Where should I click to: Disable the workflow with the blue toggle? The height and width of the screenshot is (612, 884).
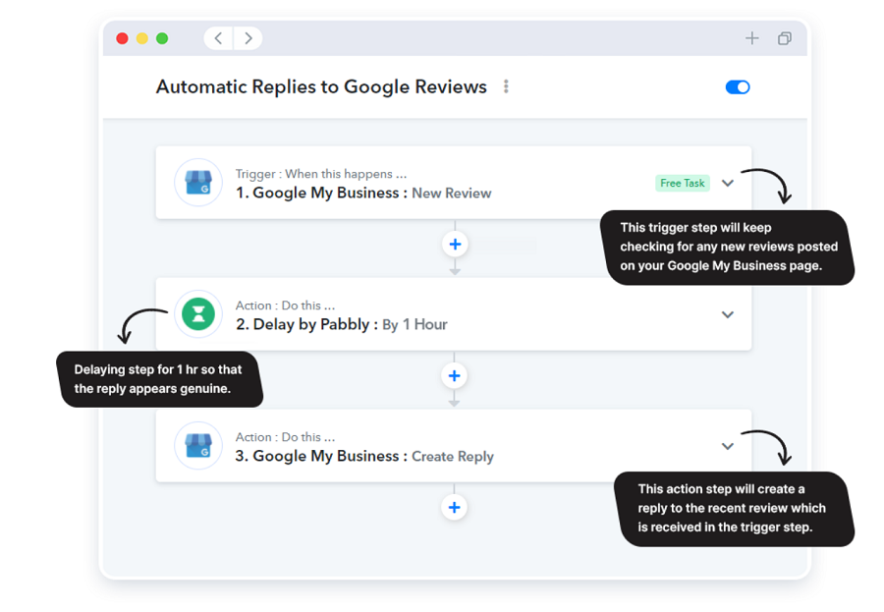coord(737,87)
